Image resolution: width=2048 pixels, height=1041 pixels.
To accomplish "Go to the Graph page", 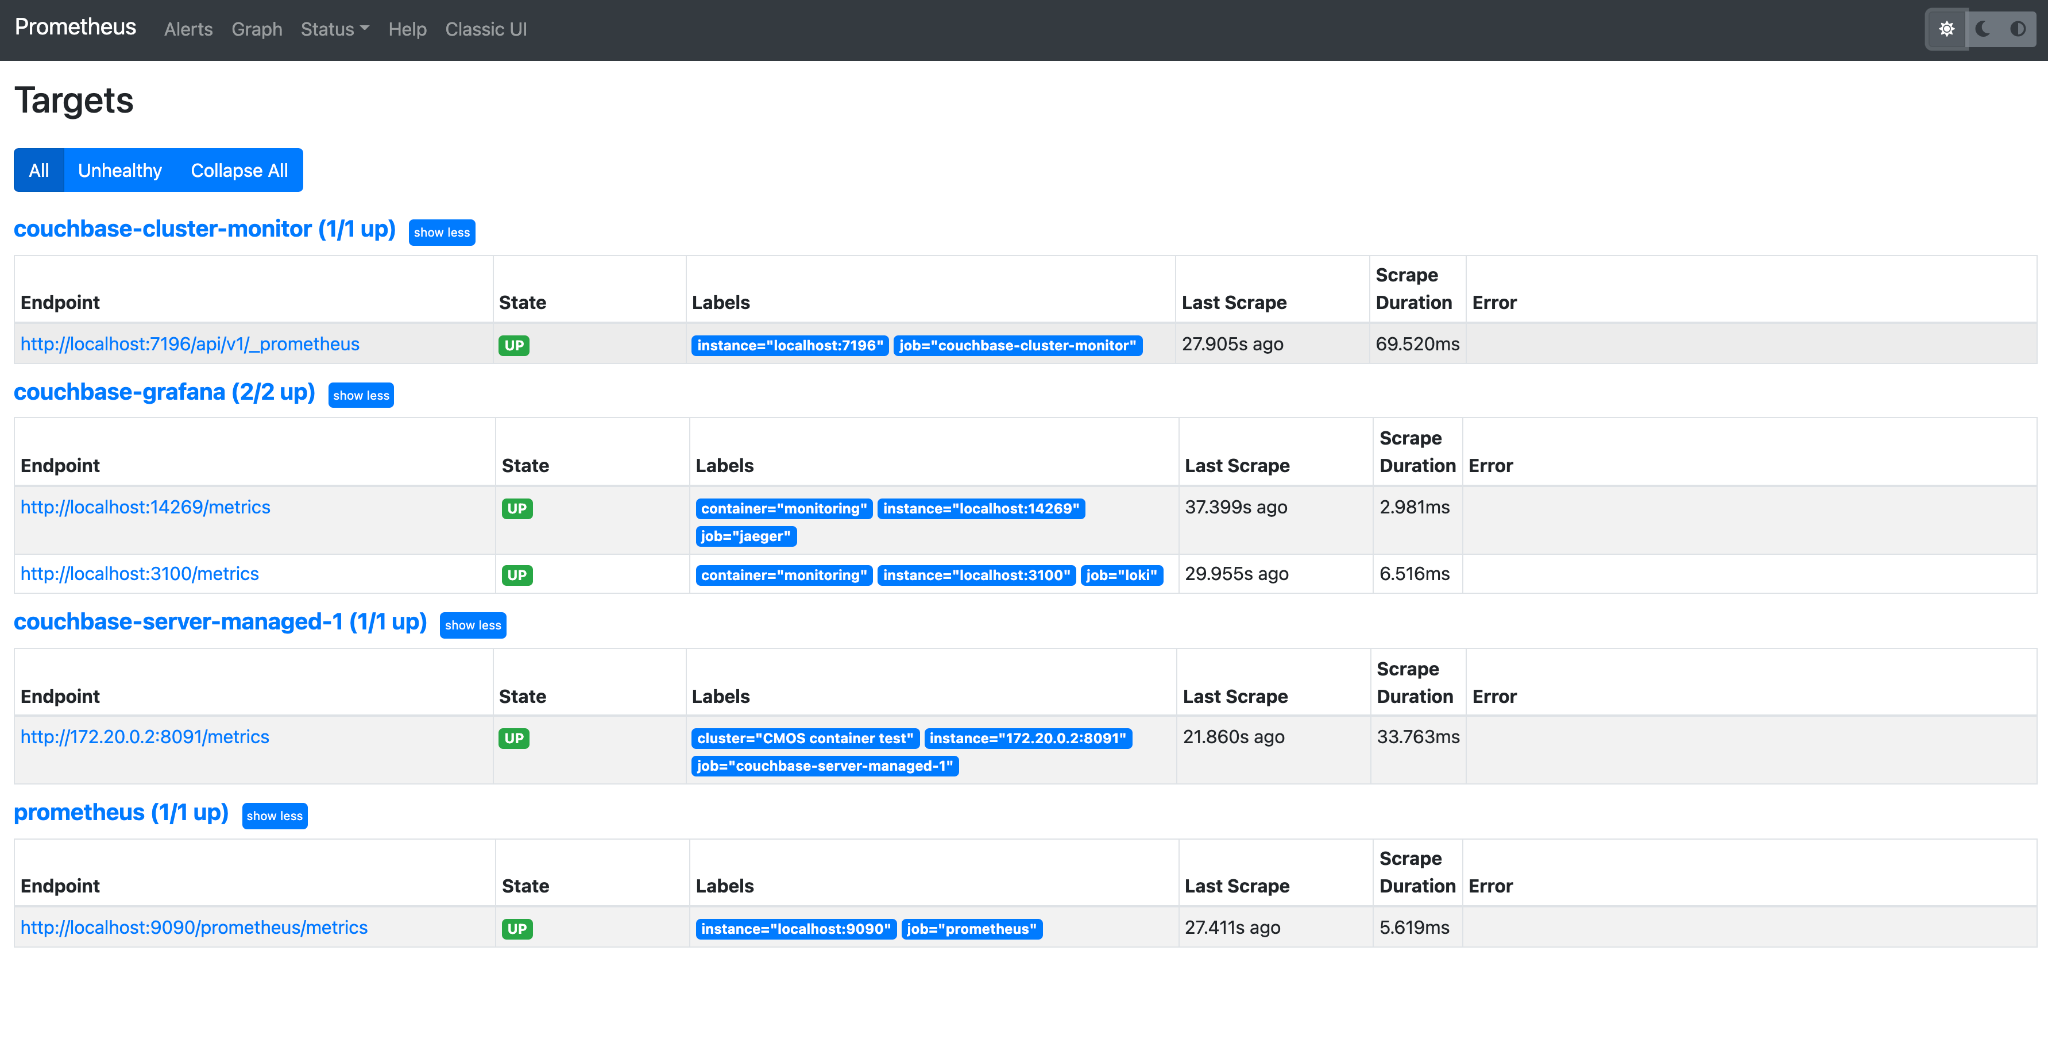I will click(x=257, y=29).
